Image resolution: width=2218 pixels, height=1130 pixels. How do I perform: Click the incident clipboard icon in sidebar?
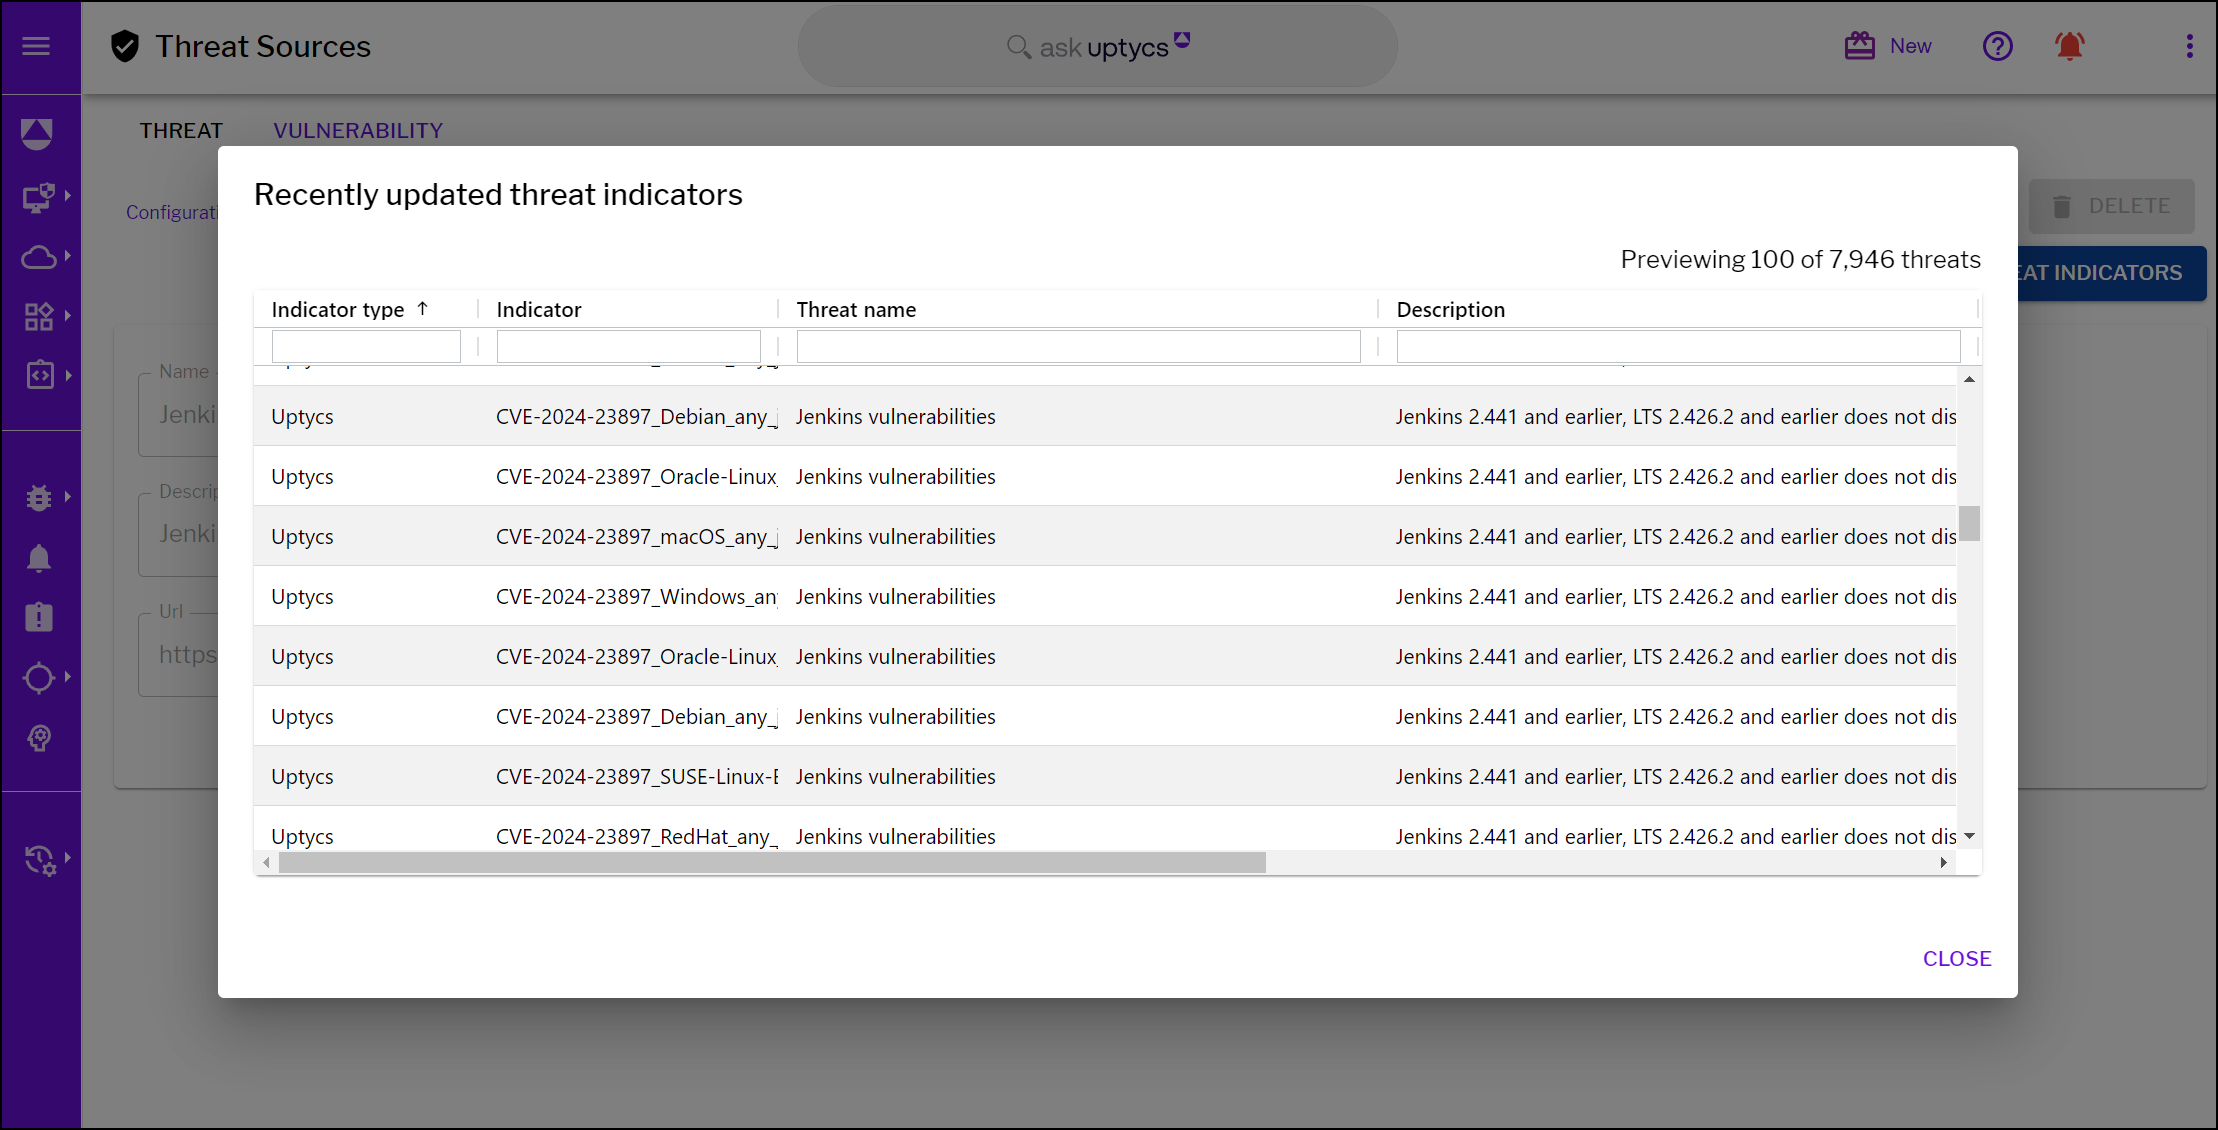point(38,617)
